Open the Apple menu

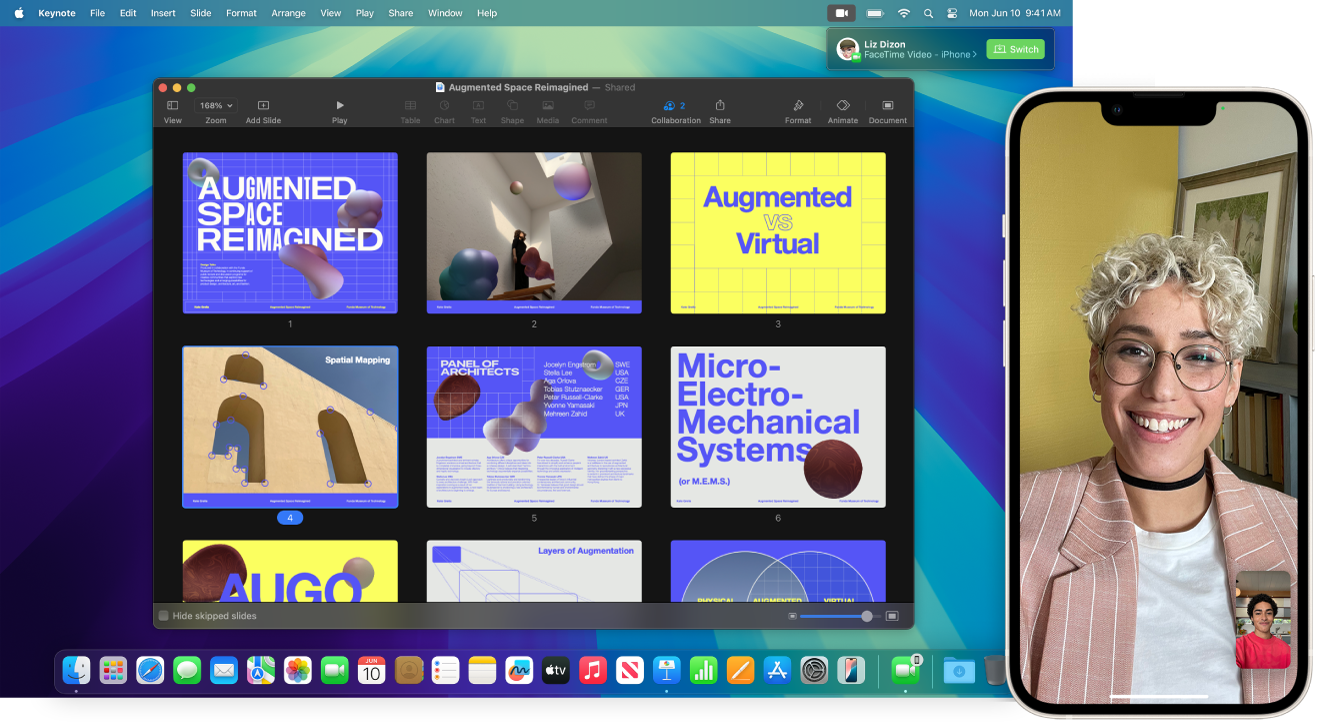tap(18, 12)
